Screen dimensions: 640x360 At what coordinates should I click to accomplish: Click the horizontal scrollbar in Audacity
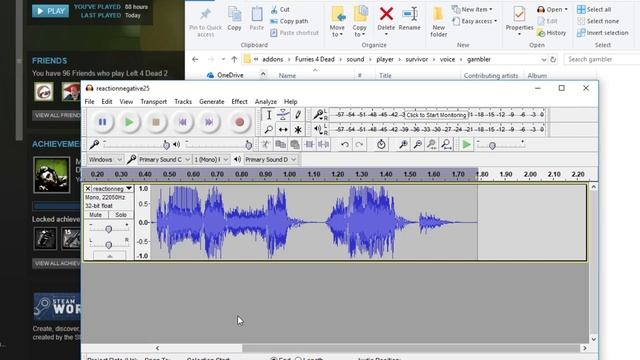click(x=411, y=348)
